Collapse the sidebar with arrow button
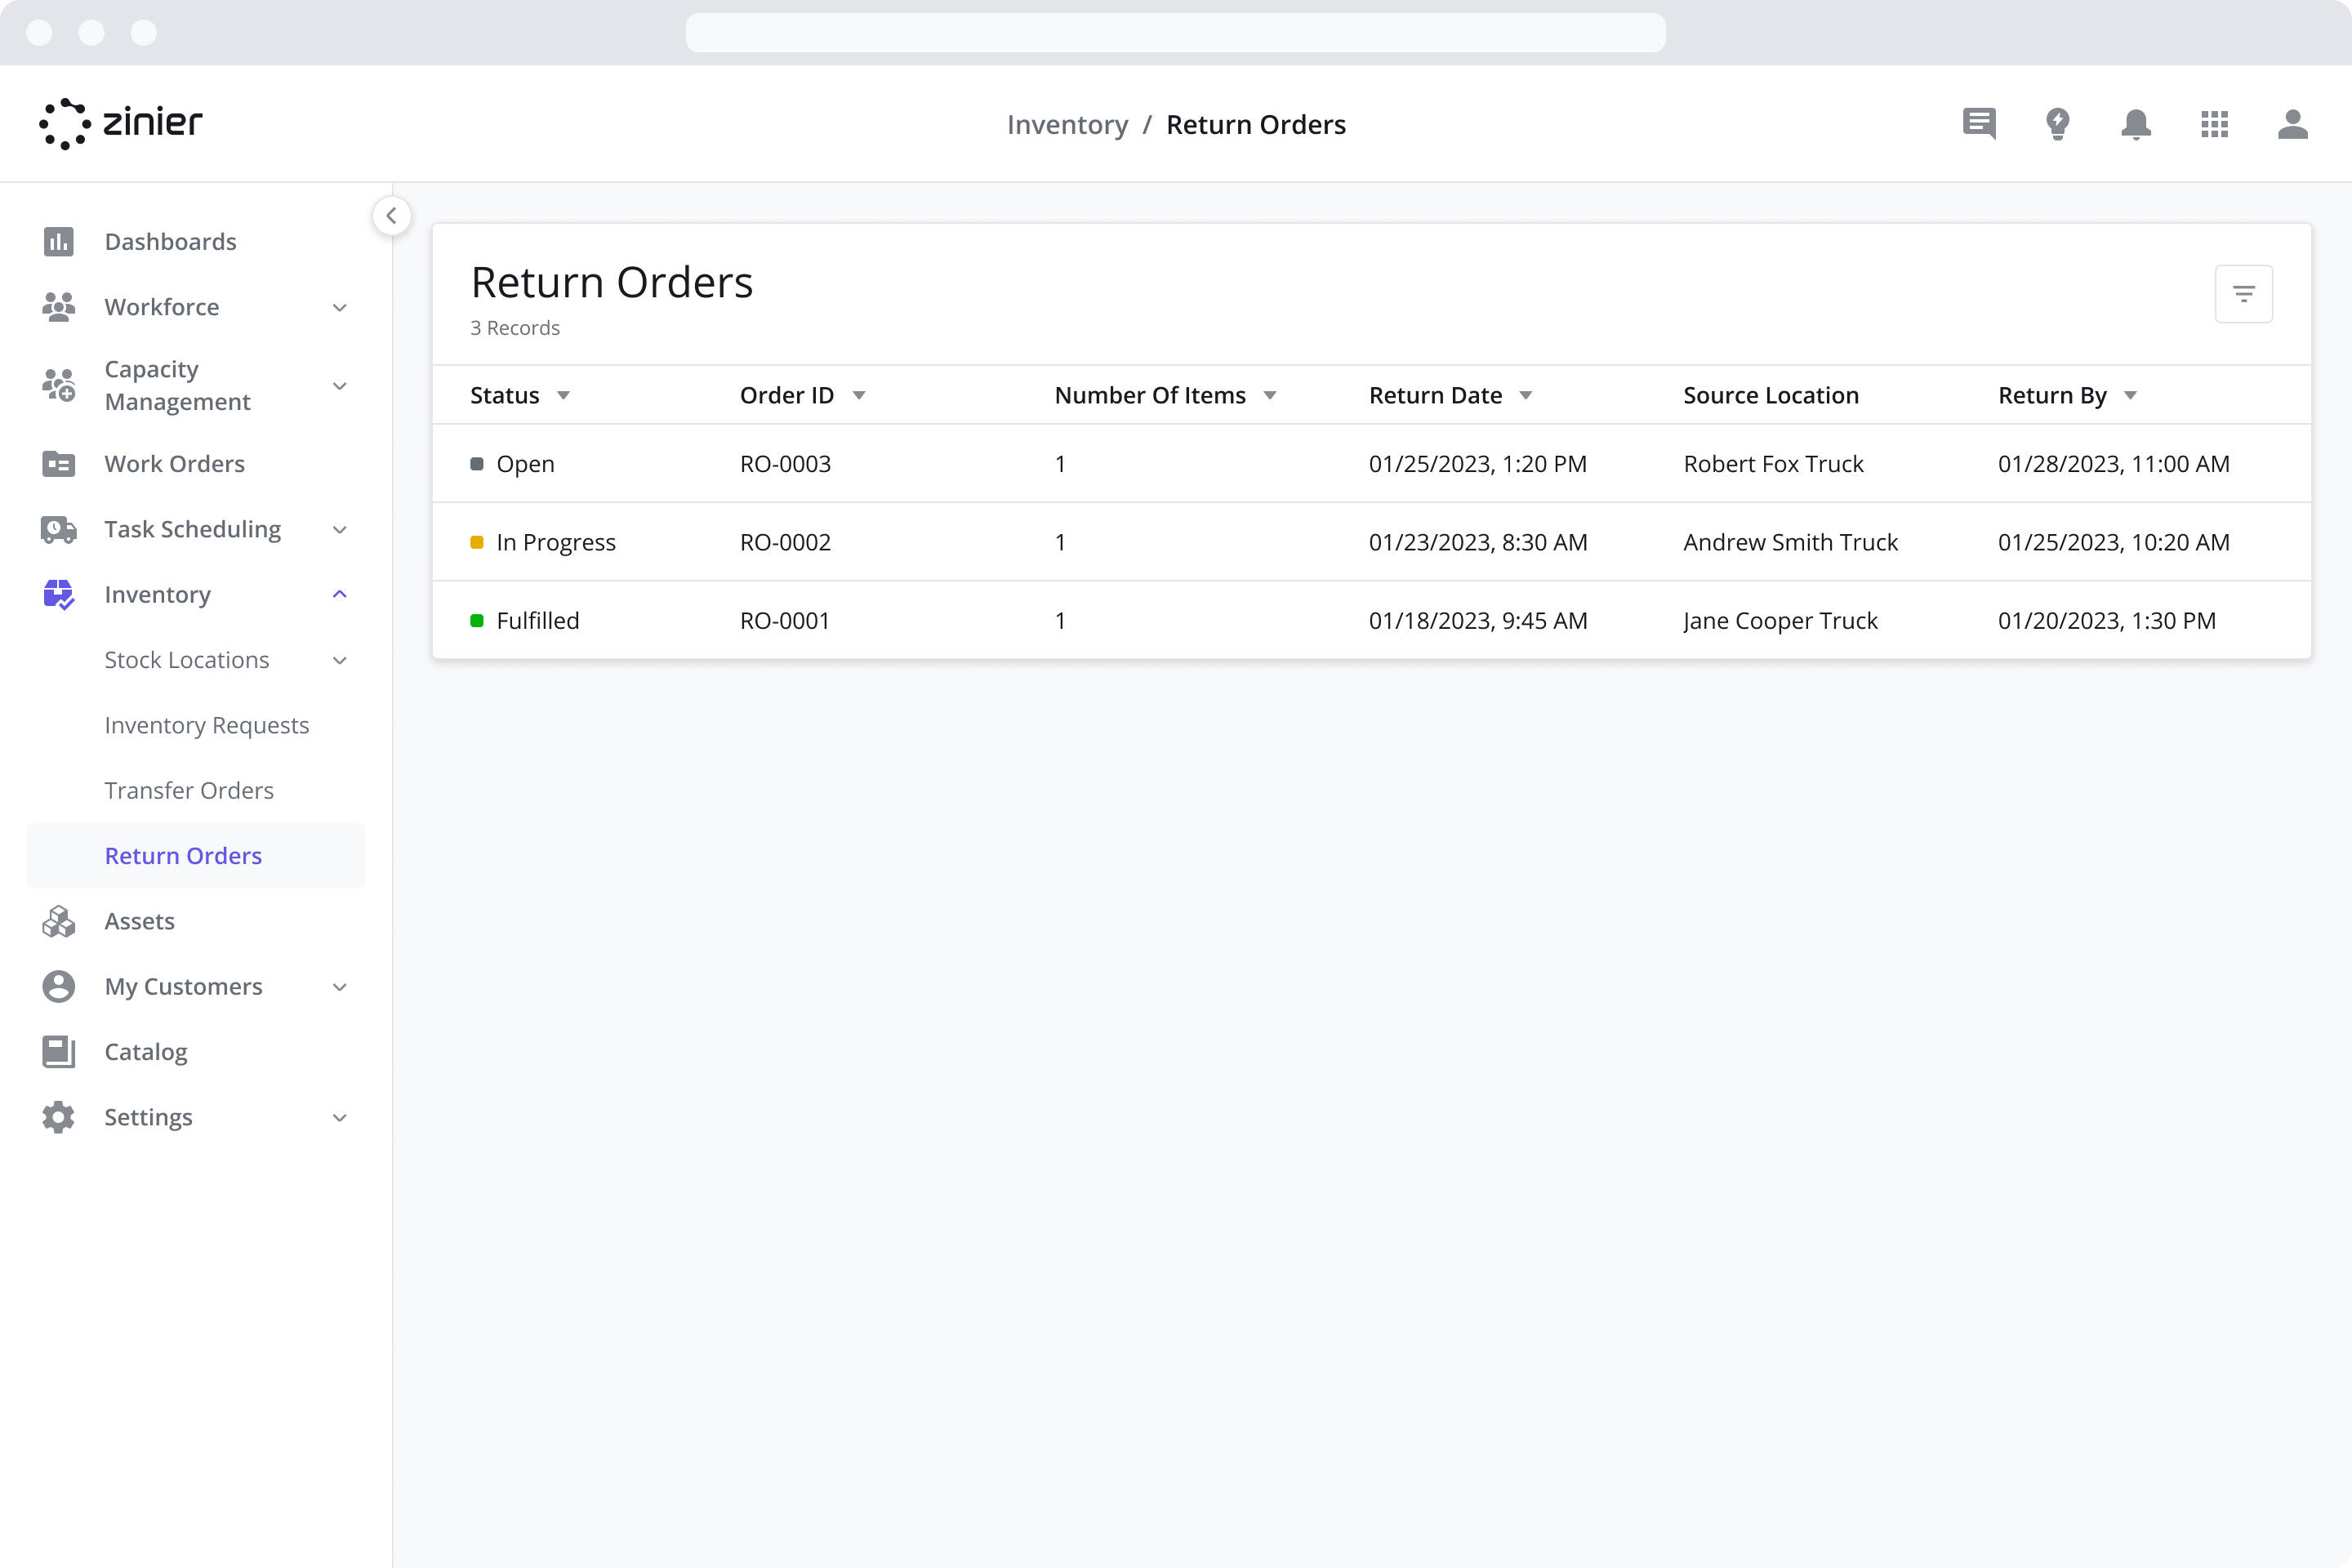 coord(391,215)
